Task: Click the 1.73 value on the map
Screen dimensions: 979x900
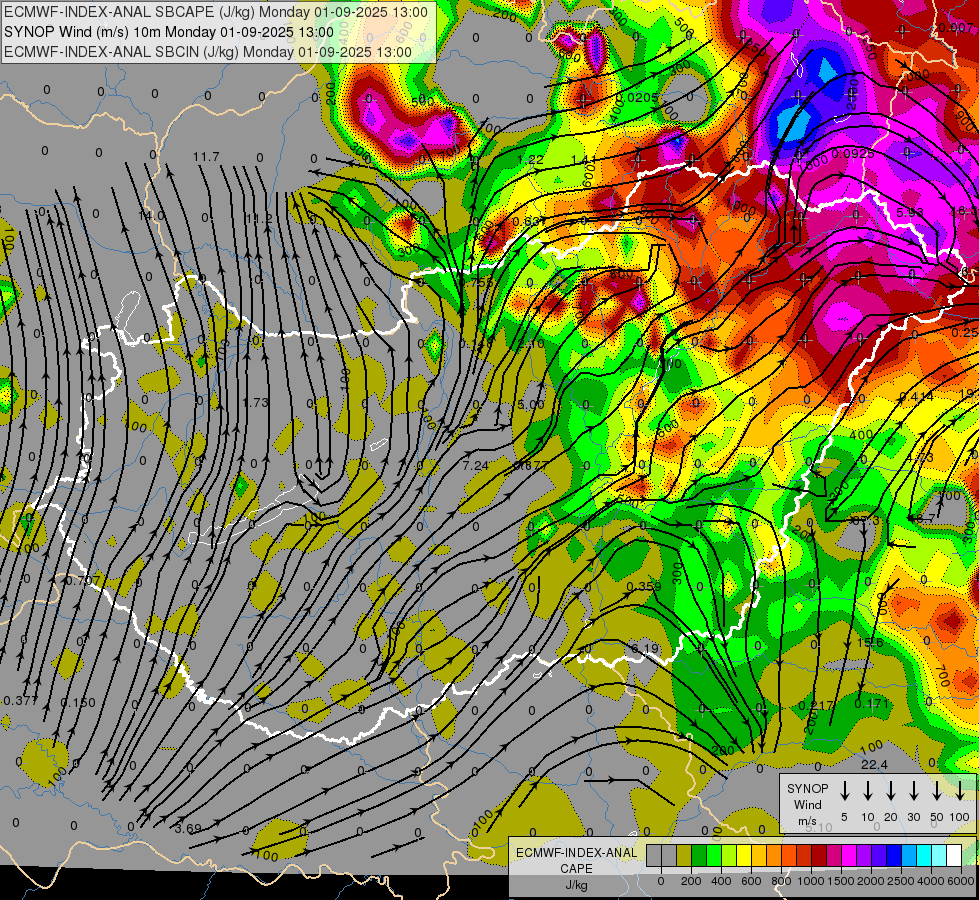Action: [x=255, y=402]
